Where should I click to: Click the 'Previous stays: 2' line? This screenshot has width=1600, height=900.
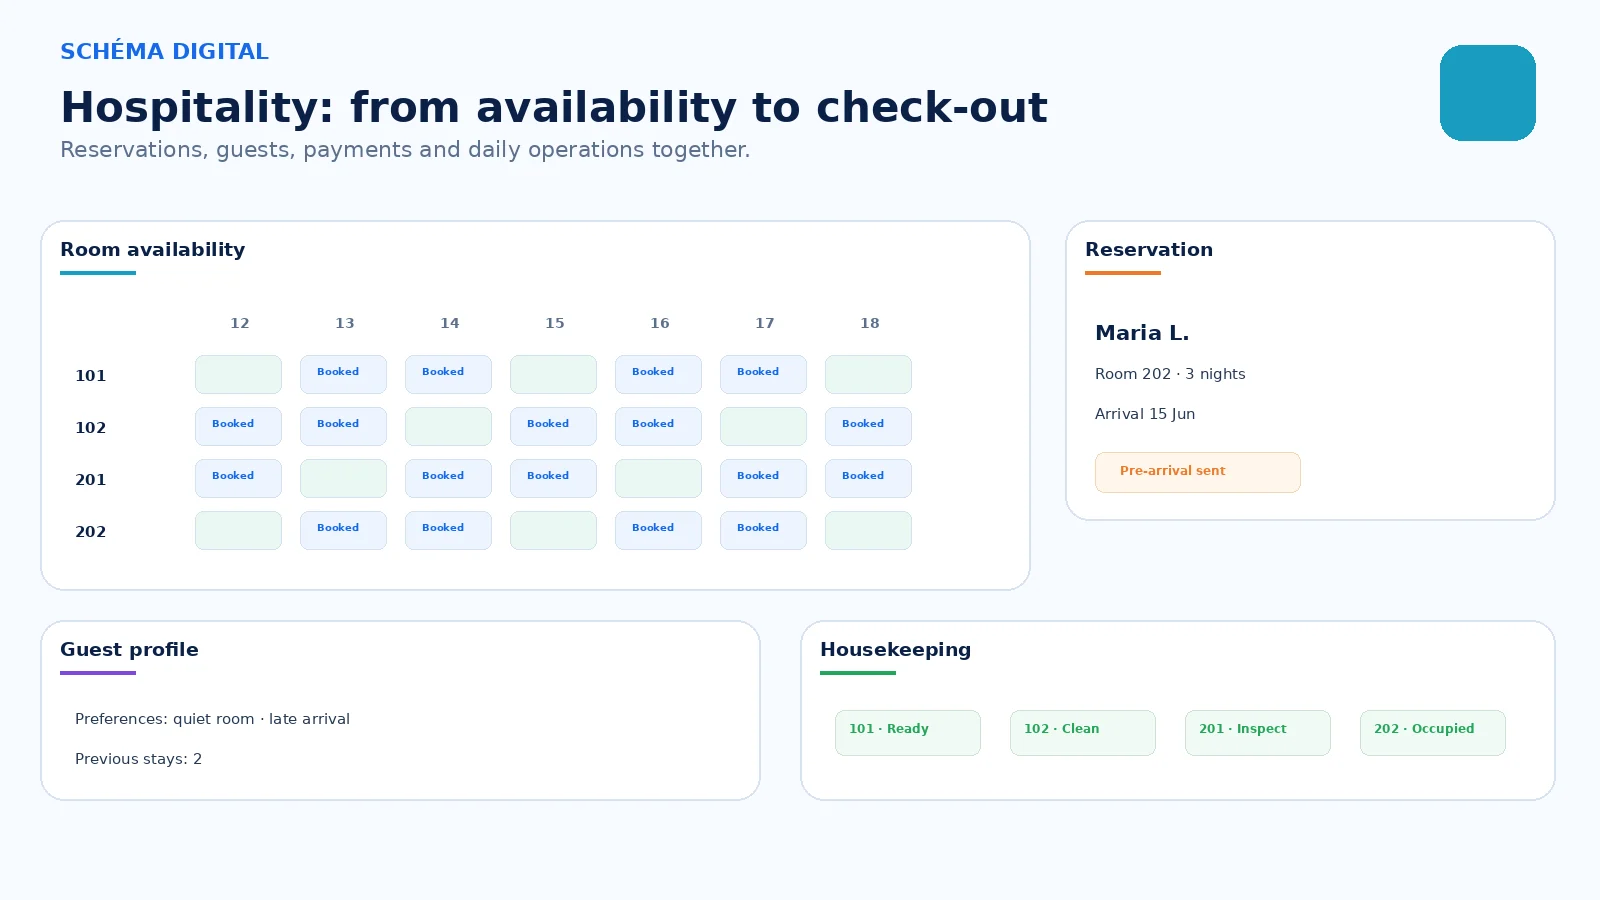click(138, 759)
